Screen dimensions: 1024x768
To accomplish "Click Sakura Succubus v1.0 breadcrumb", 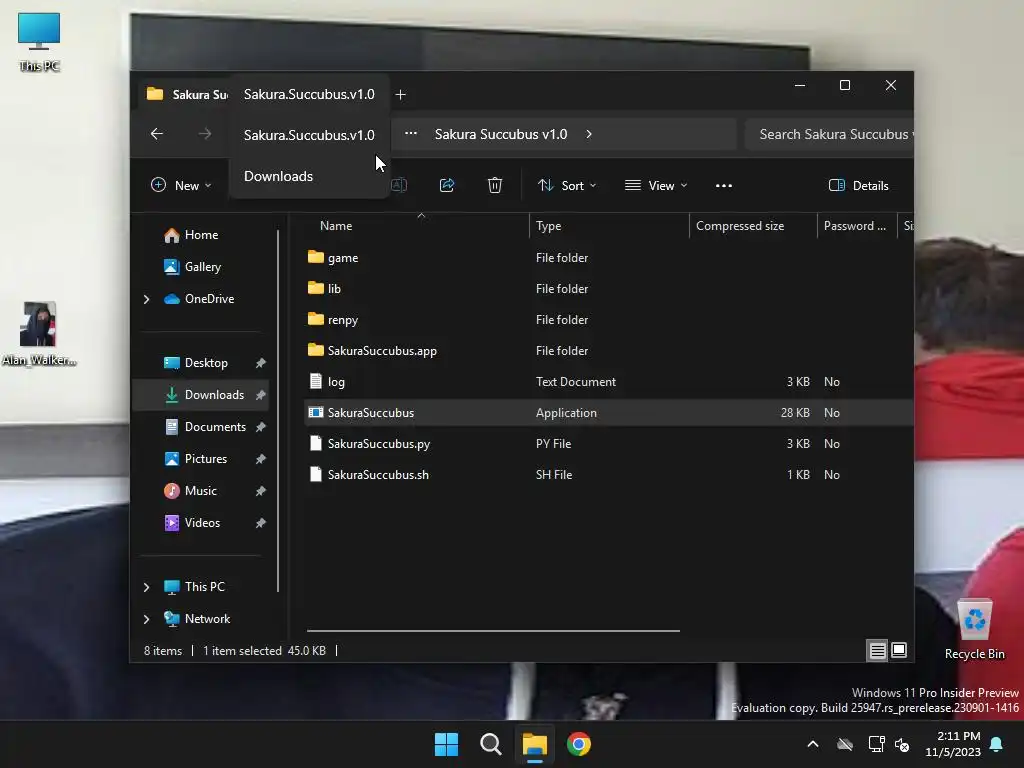I will tap(501, 134).
